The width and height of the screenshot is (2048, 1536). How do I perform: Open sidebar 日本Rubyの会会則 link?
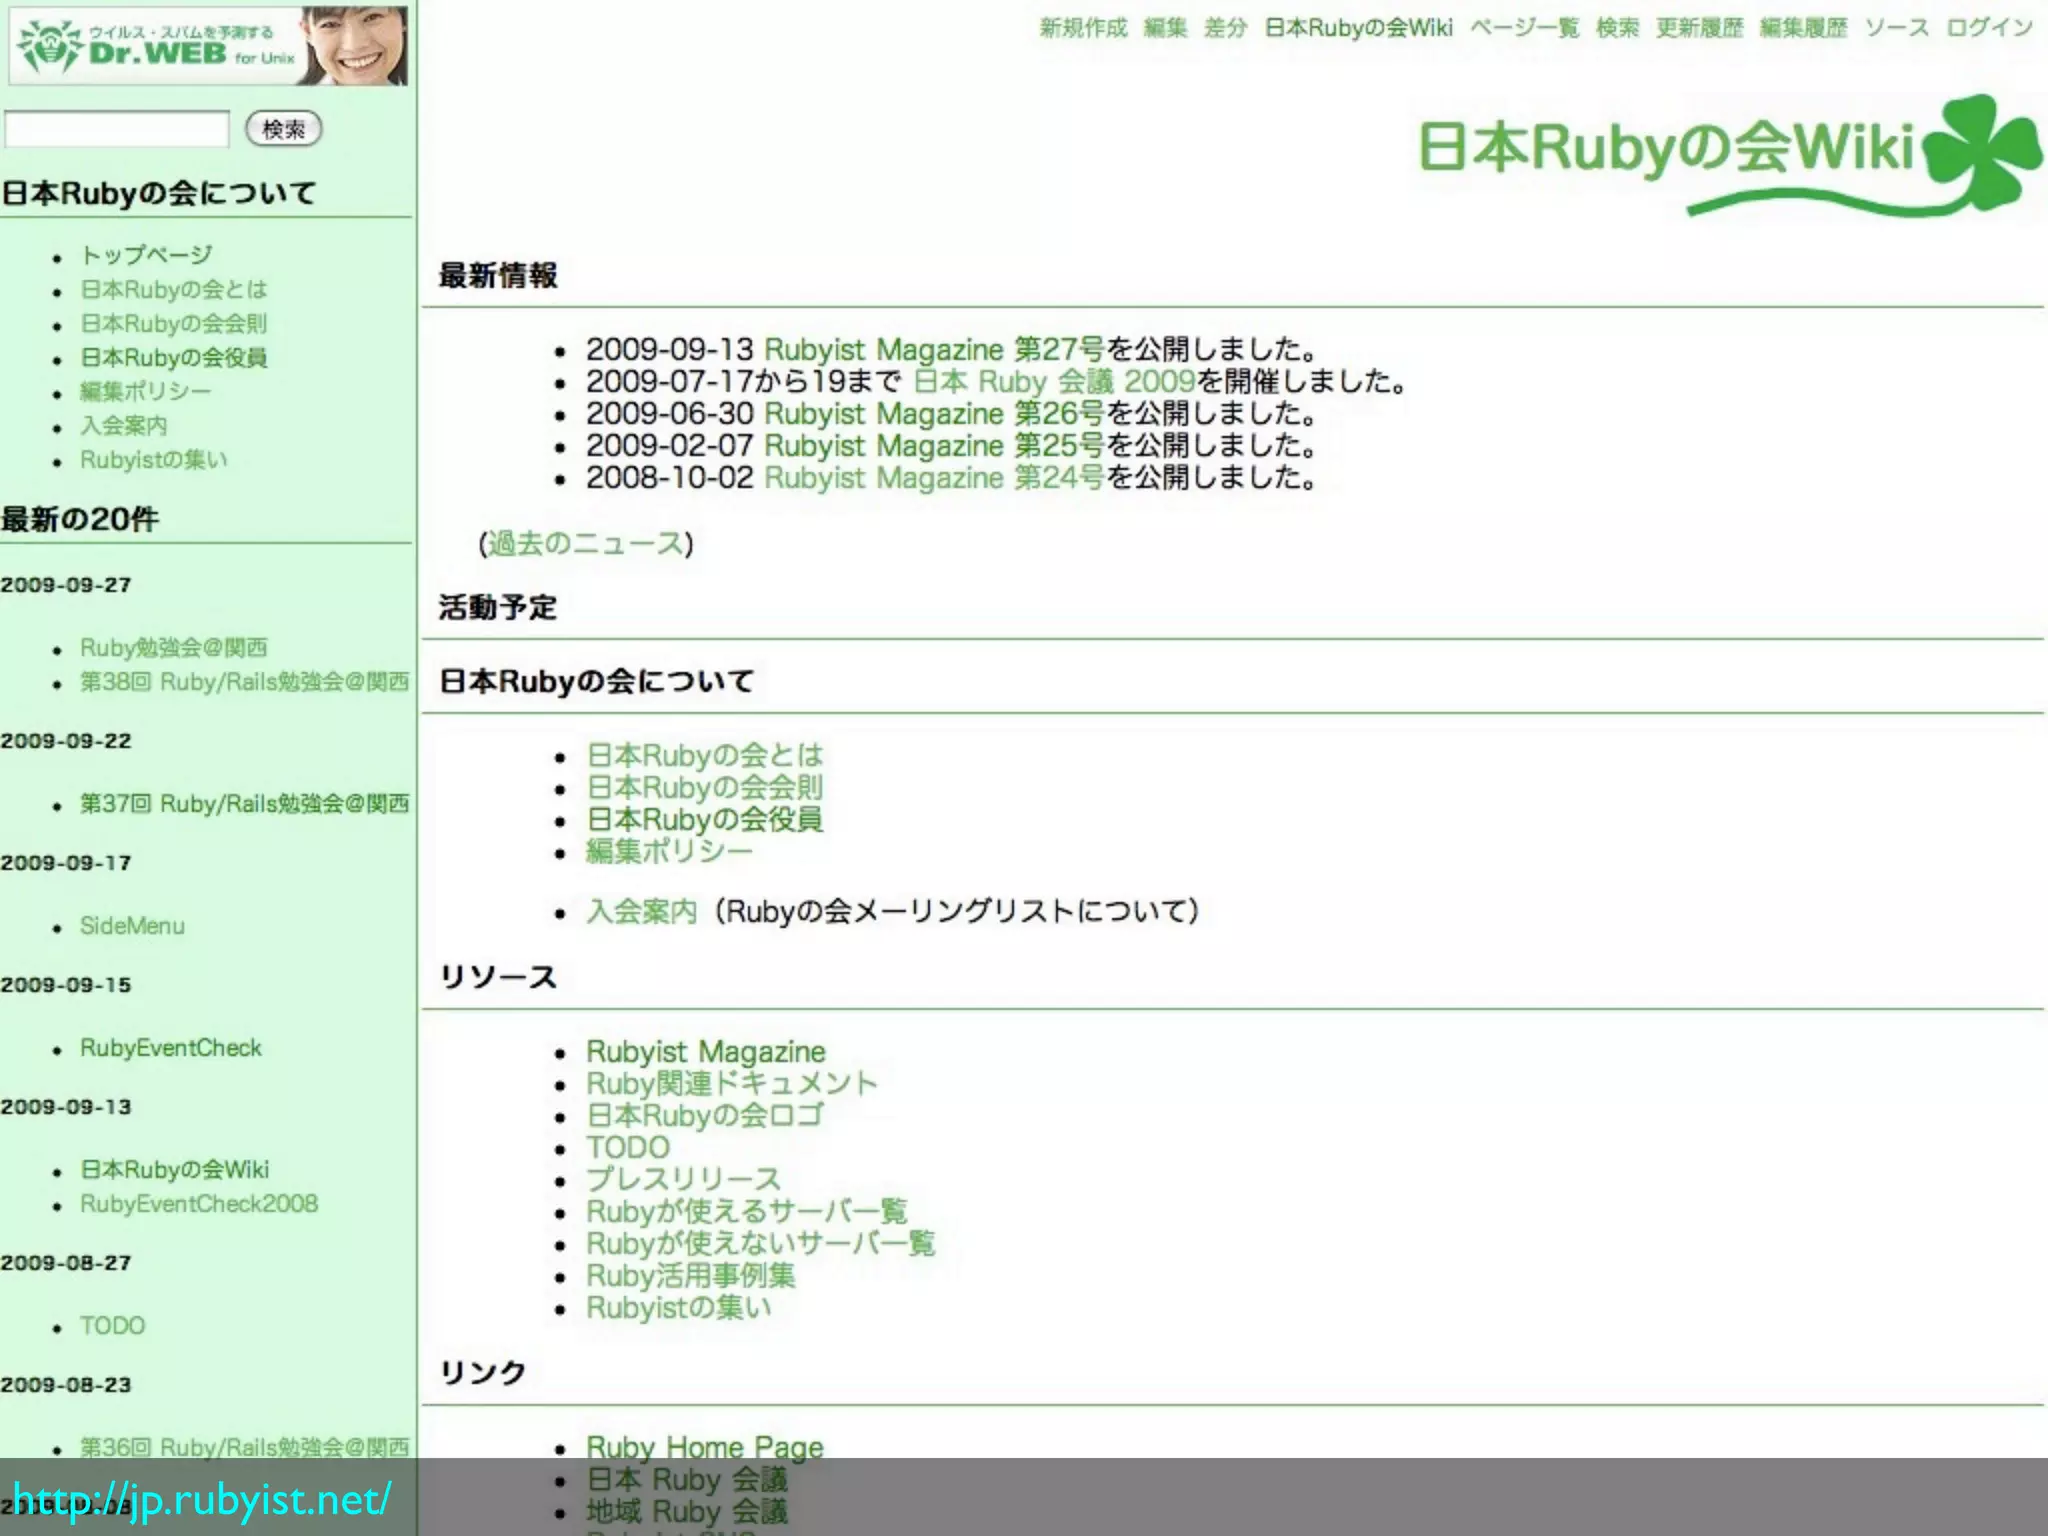(x=174, y=323)
